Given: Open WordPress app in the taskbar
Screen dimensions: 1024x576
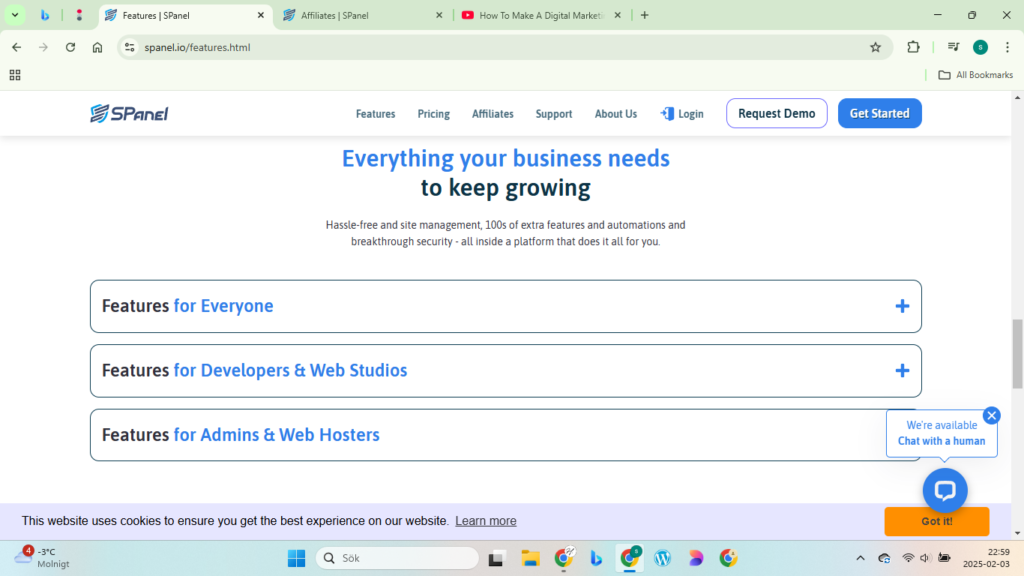Looking at the screenshot, I should click(x=662, y=558).
